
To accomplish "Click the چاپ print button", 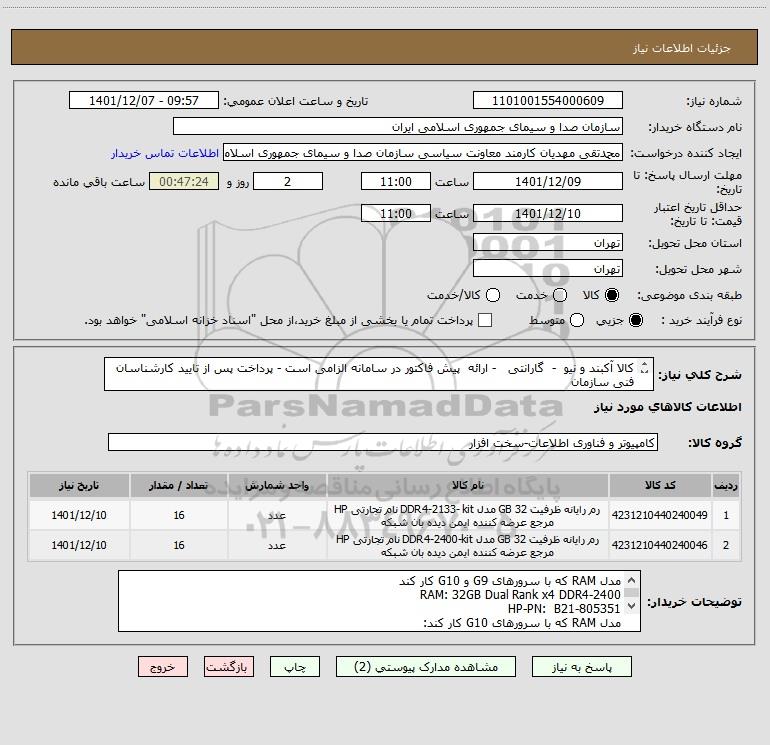I will point(295,667).
